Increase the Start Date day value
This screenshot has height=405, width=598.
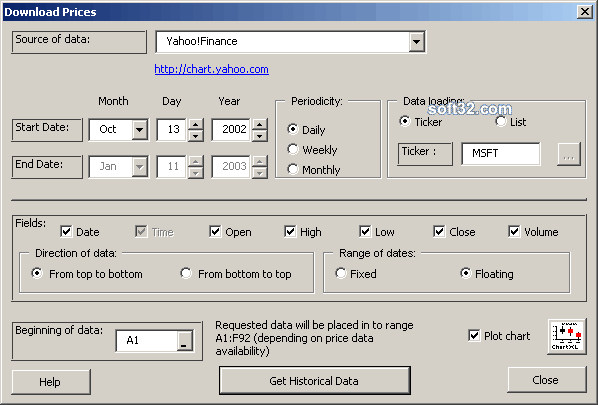(195, 124)
